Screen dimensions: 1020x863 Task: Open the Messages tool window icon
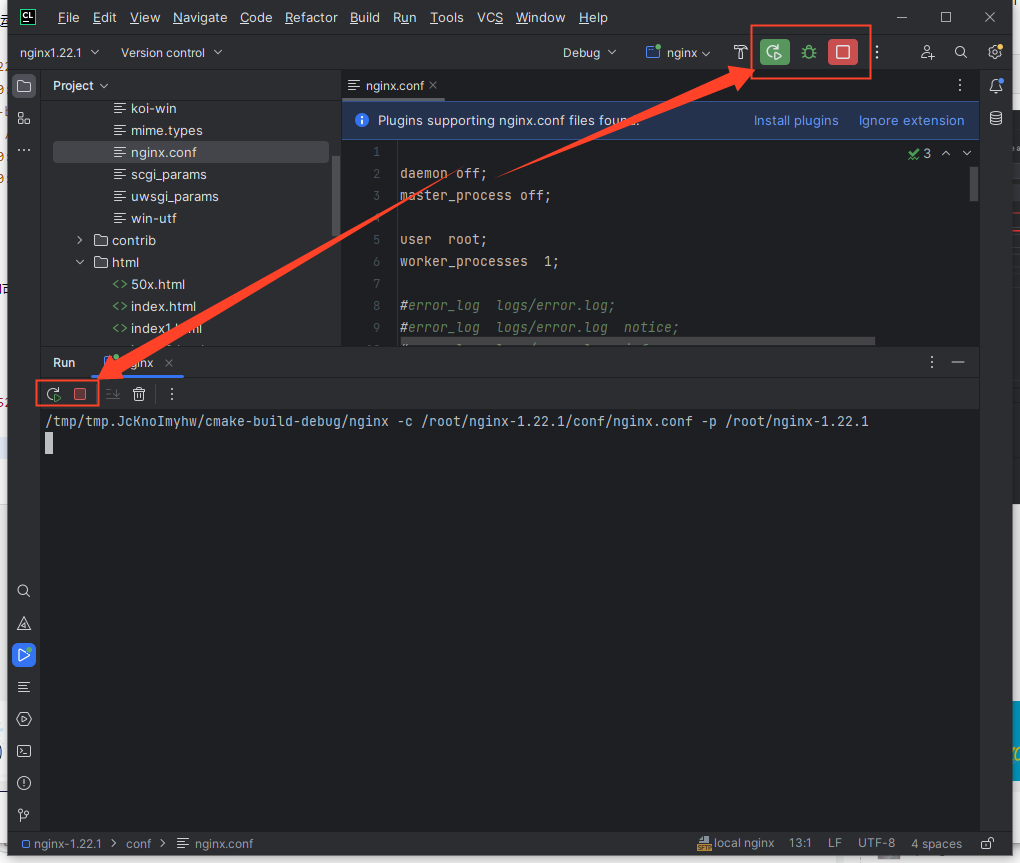click(23, 687)
